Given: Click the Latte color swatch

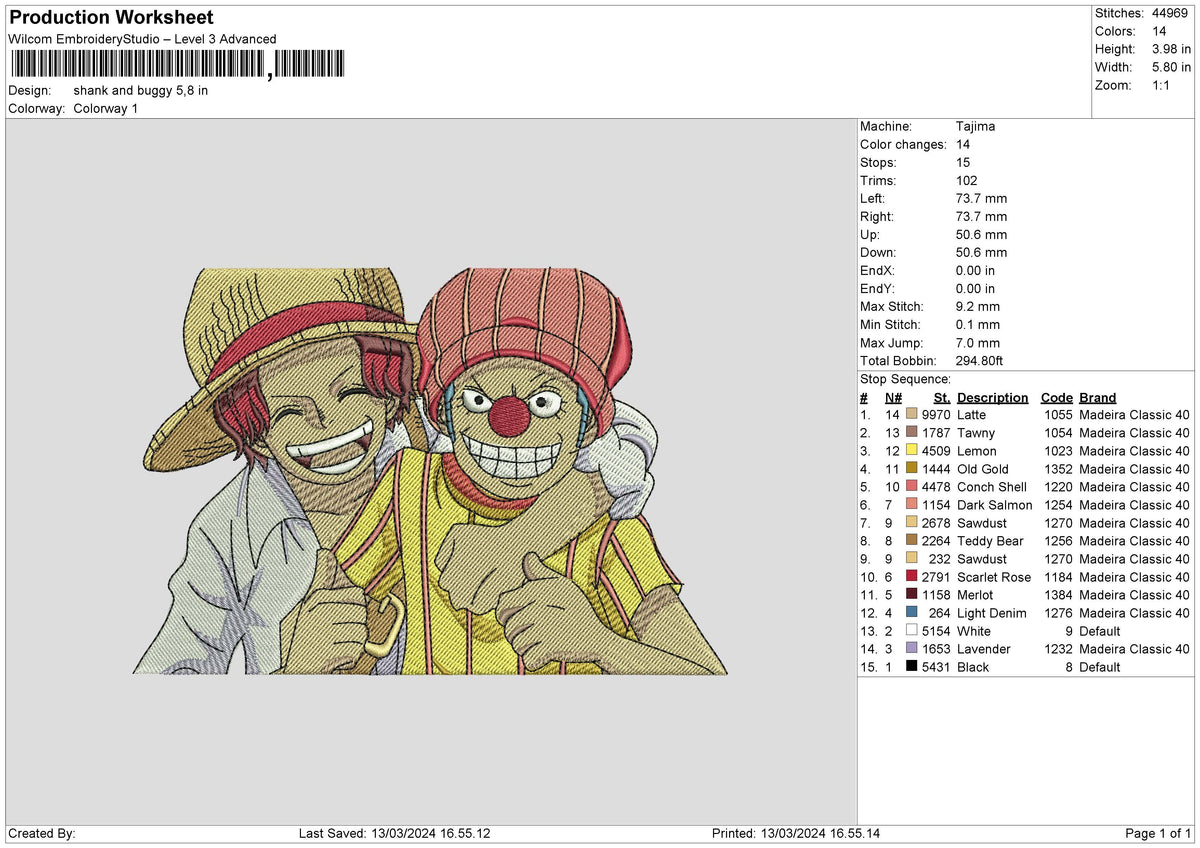Looking at the screenshot, I should pyautogui.click(x=911, y=415).
